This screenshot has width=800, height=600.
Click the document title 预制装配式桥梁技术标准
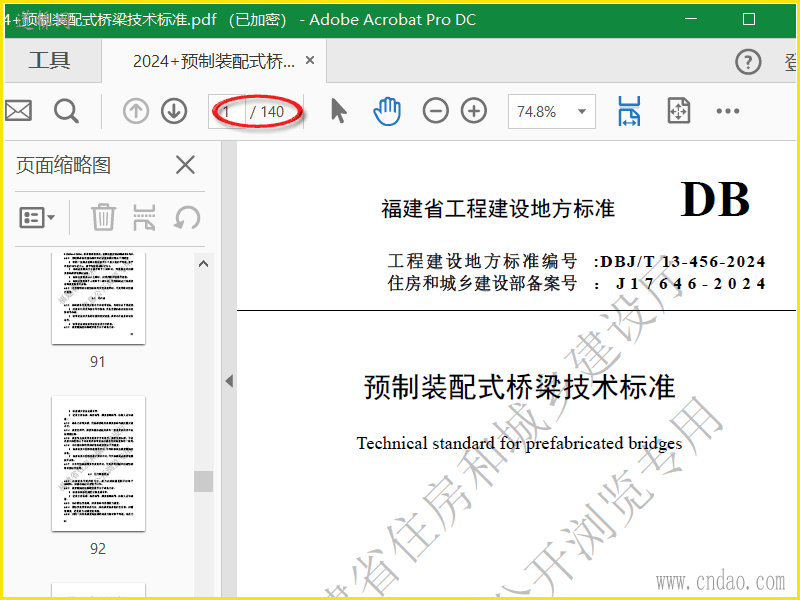click(x=519, y=387)
